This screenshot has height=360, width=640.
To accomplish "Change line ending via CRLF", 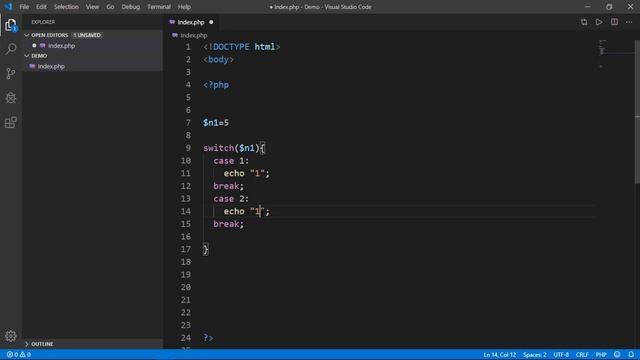I will point(582,354).
